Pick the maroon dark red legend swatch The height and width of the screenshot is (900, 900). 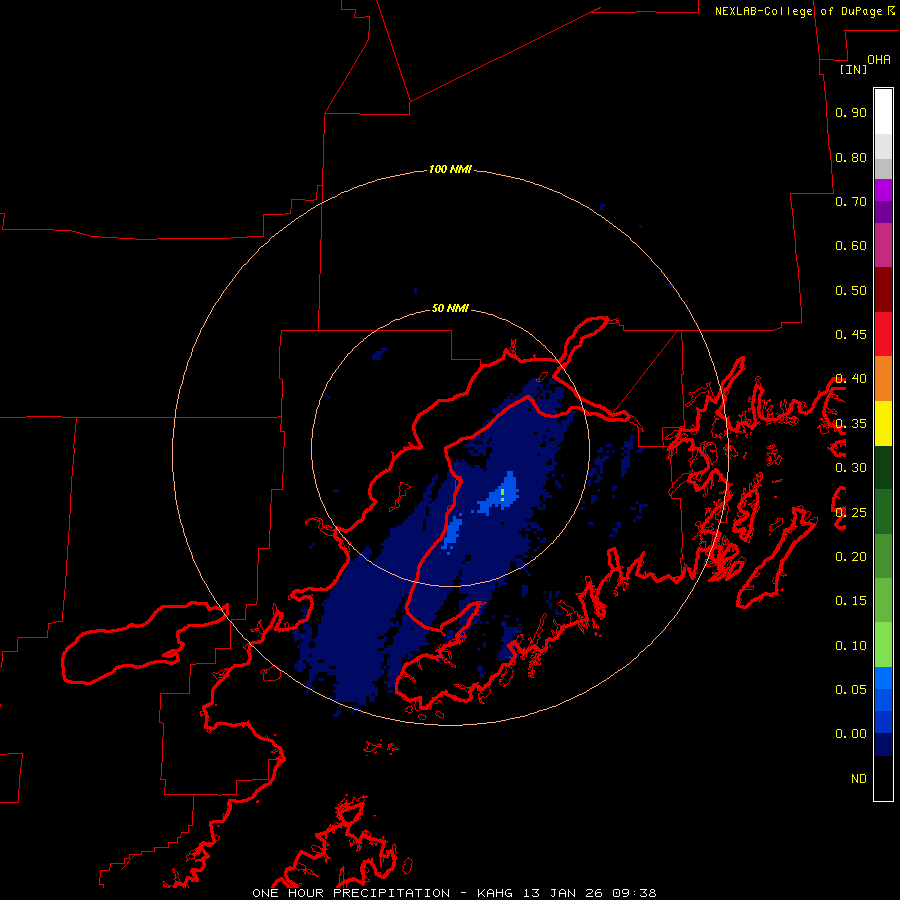pos(883,290)
